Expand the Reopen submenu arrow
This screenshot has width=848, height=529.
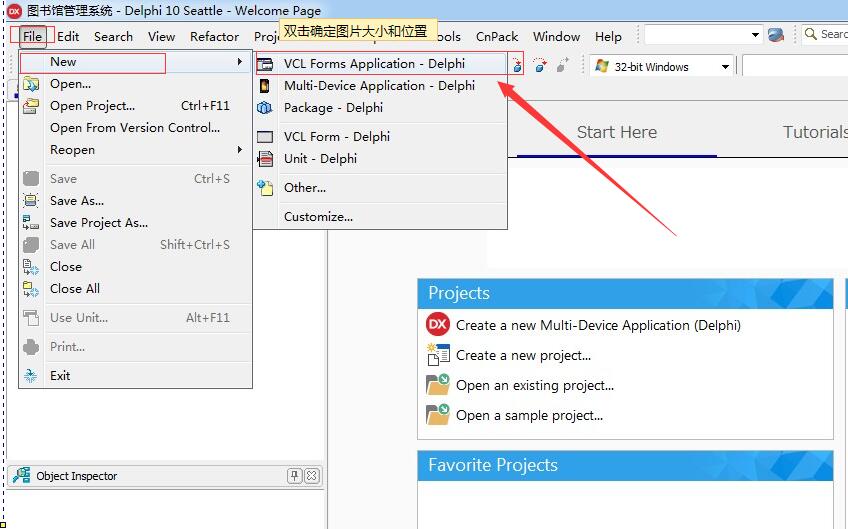point(240,149)
